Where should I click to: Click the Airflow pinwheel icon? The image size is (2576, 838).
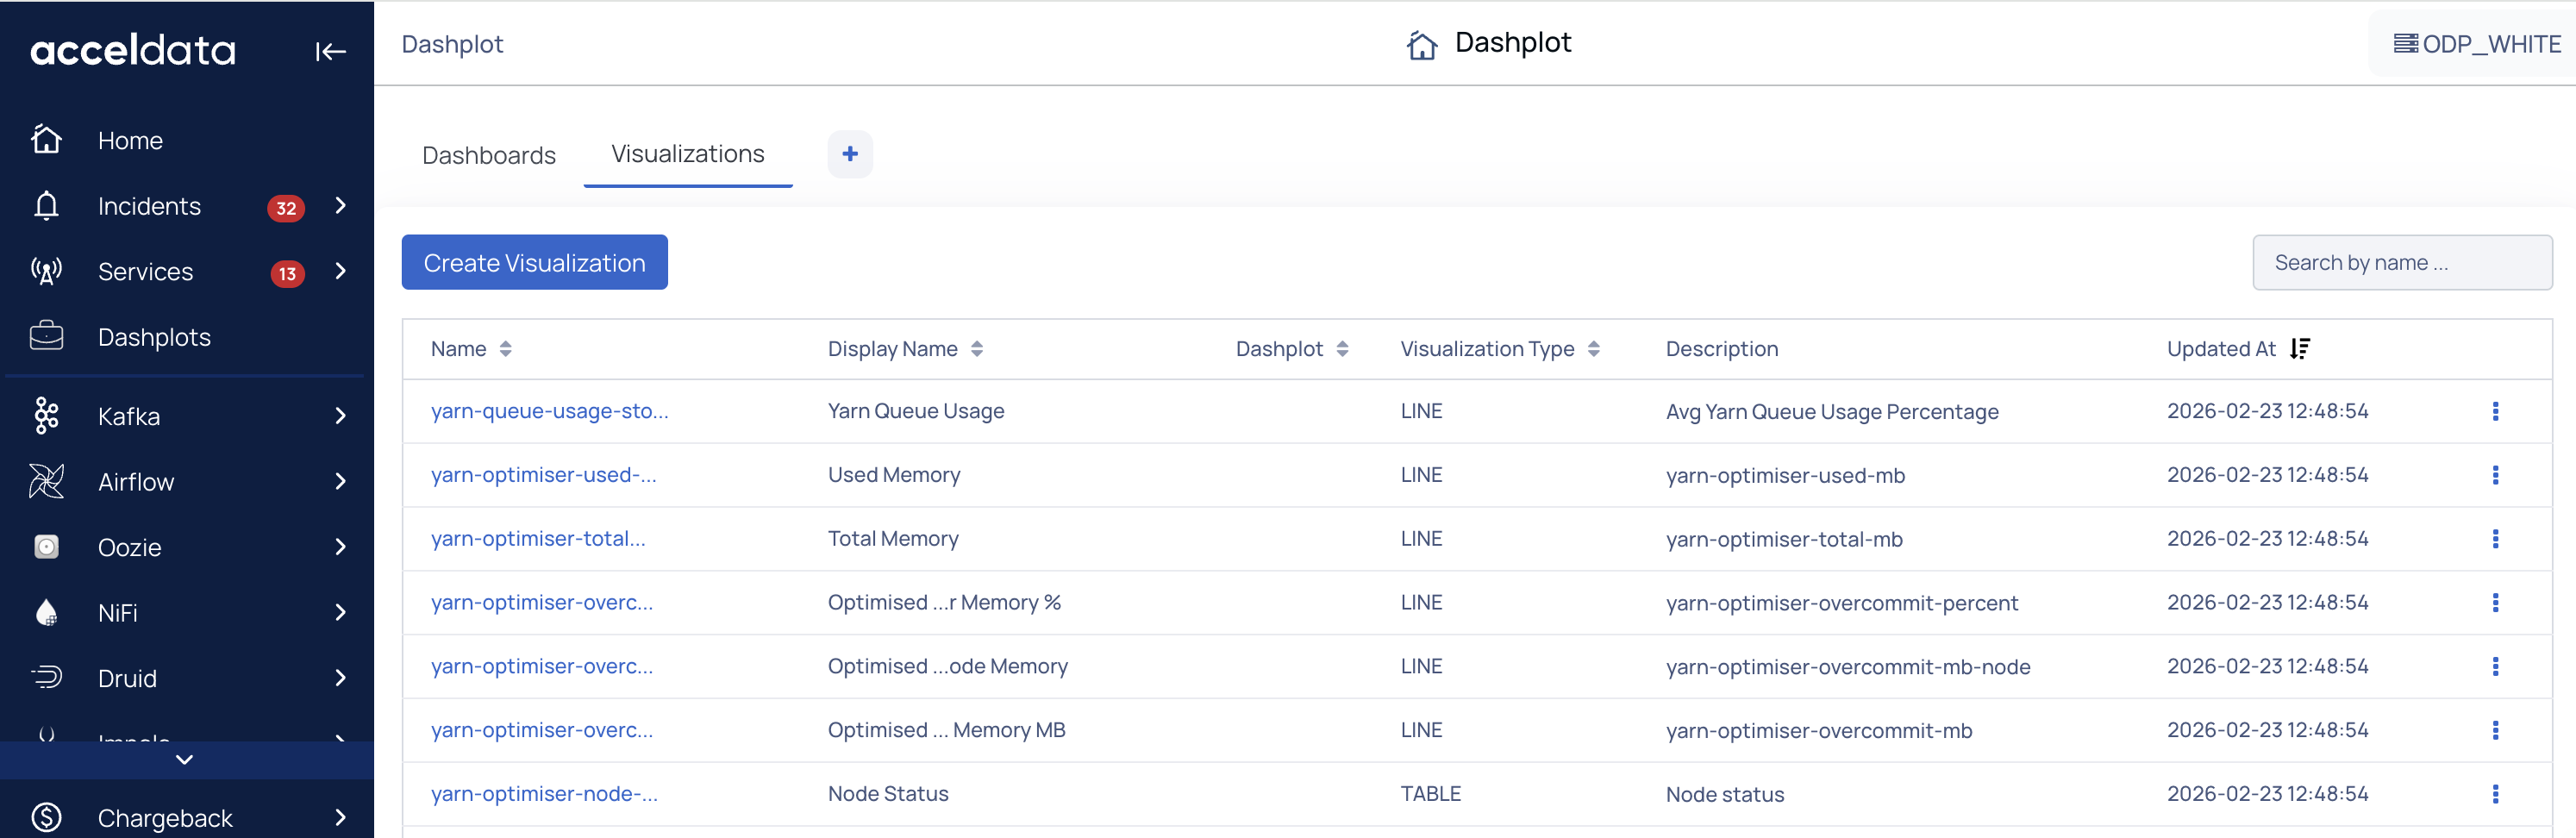pyautogui.click(x=46, y=482)
